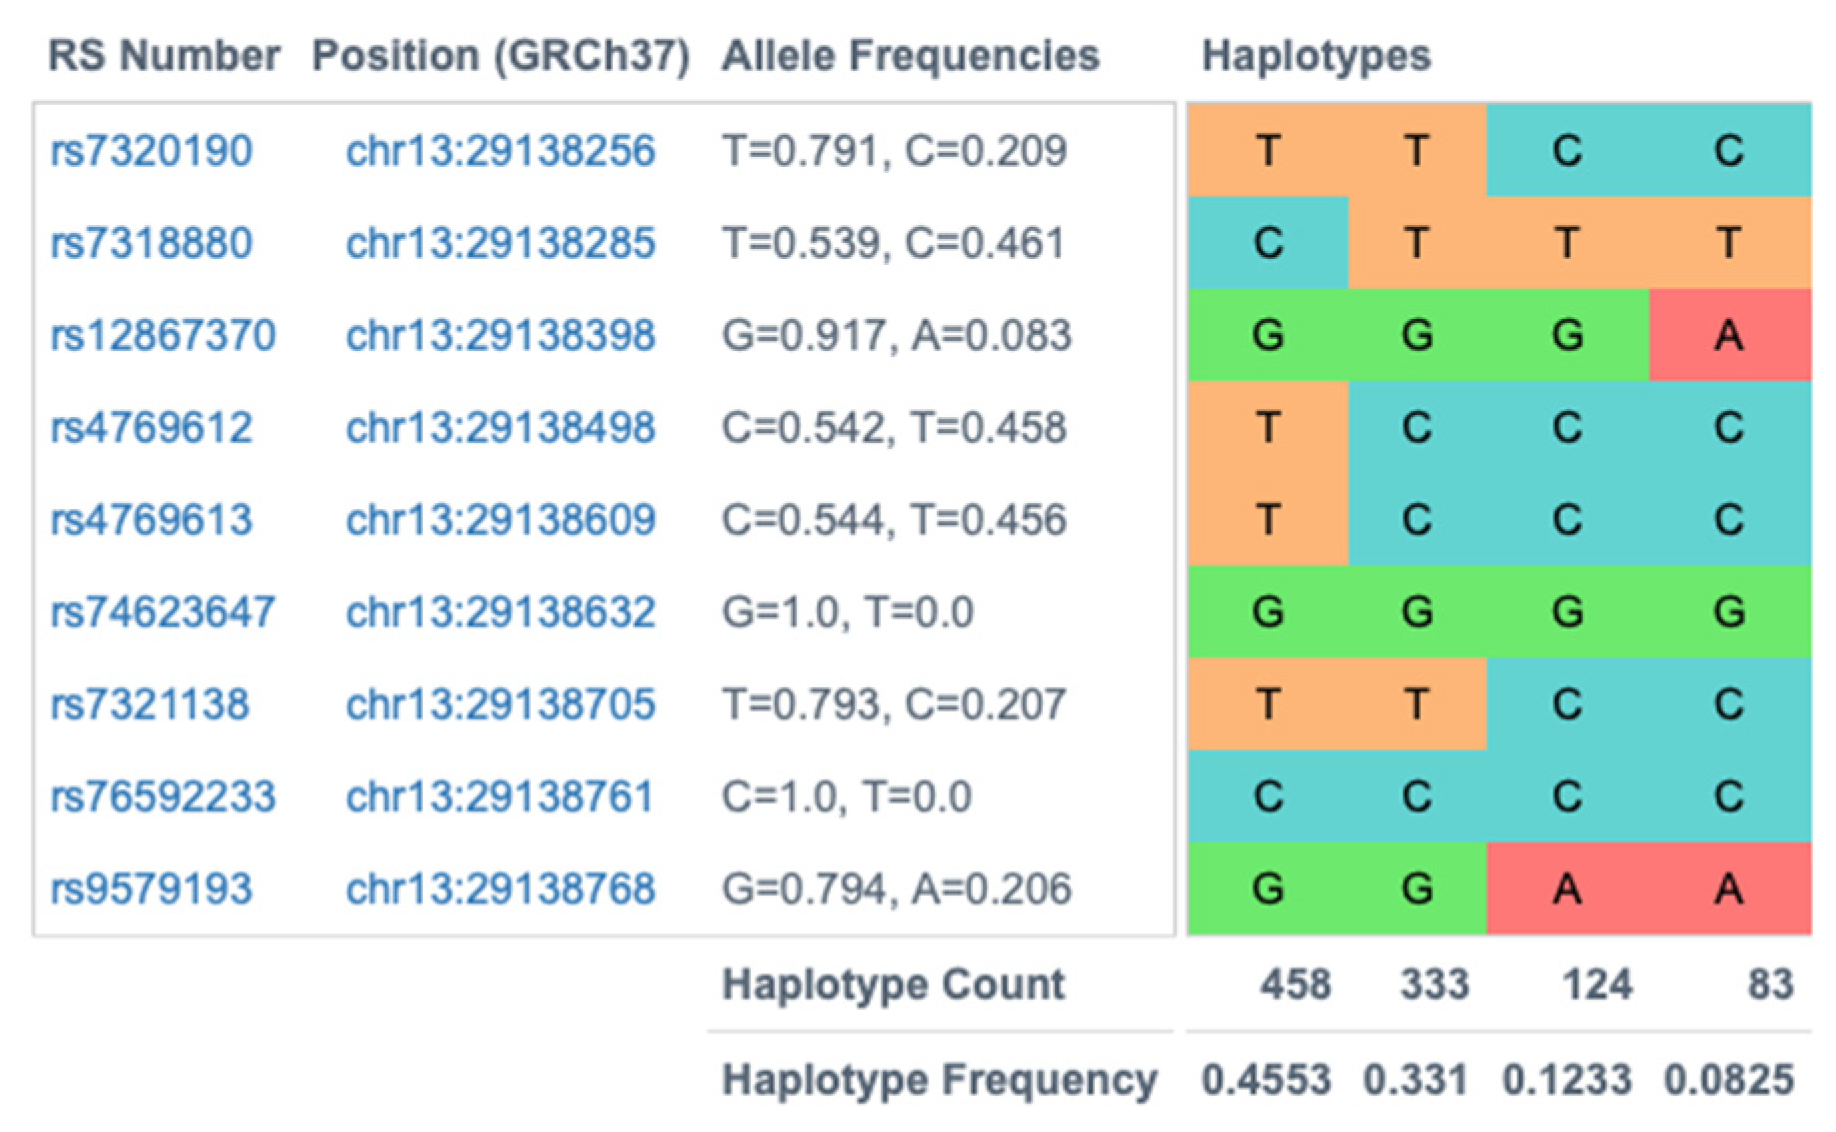The height and width of the screenshot is (1132, 1836).
Task: Open the rs76592233 link
Action: [x=163, y=797]
